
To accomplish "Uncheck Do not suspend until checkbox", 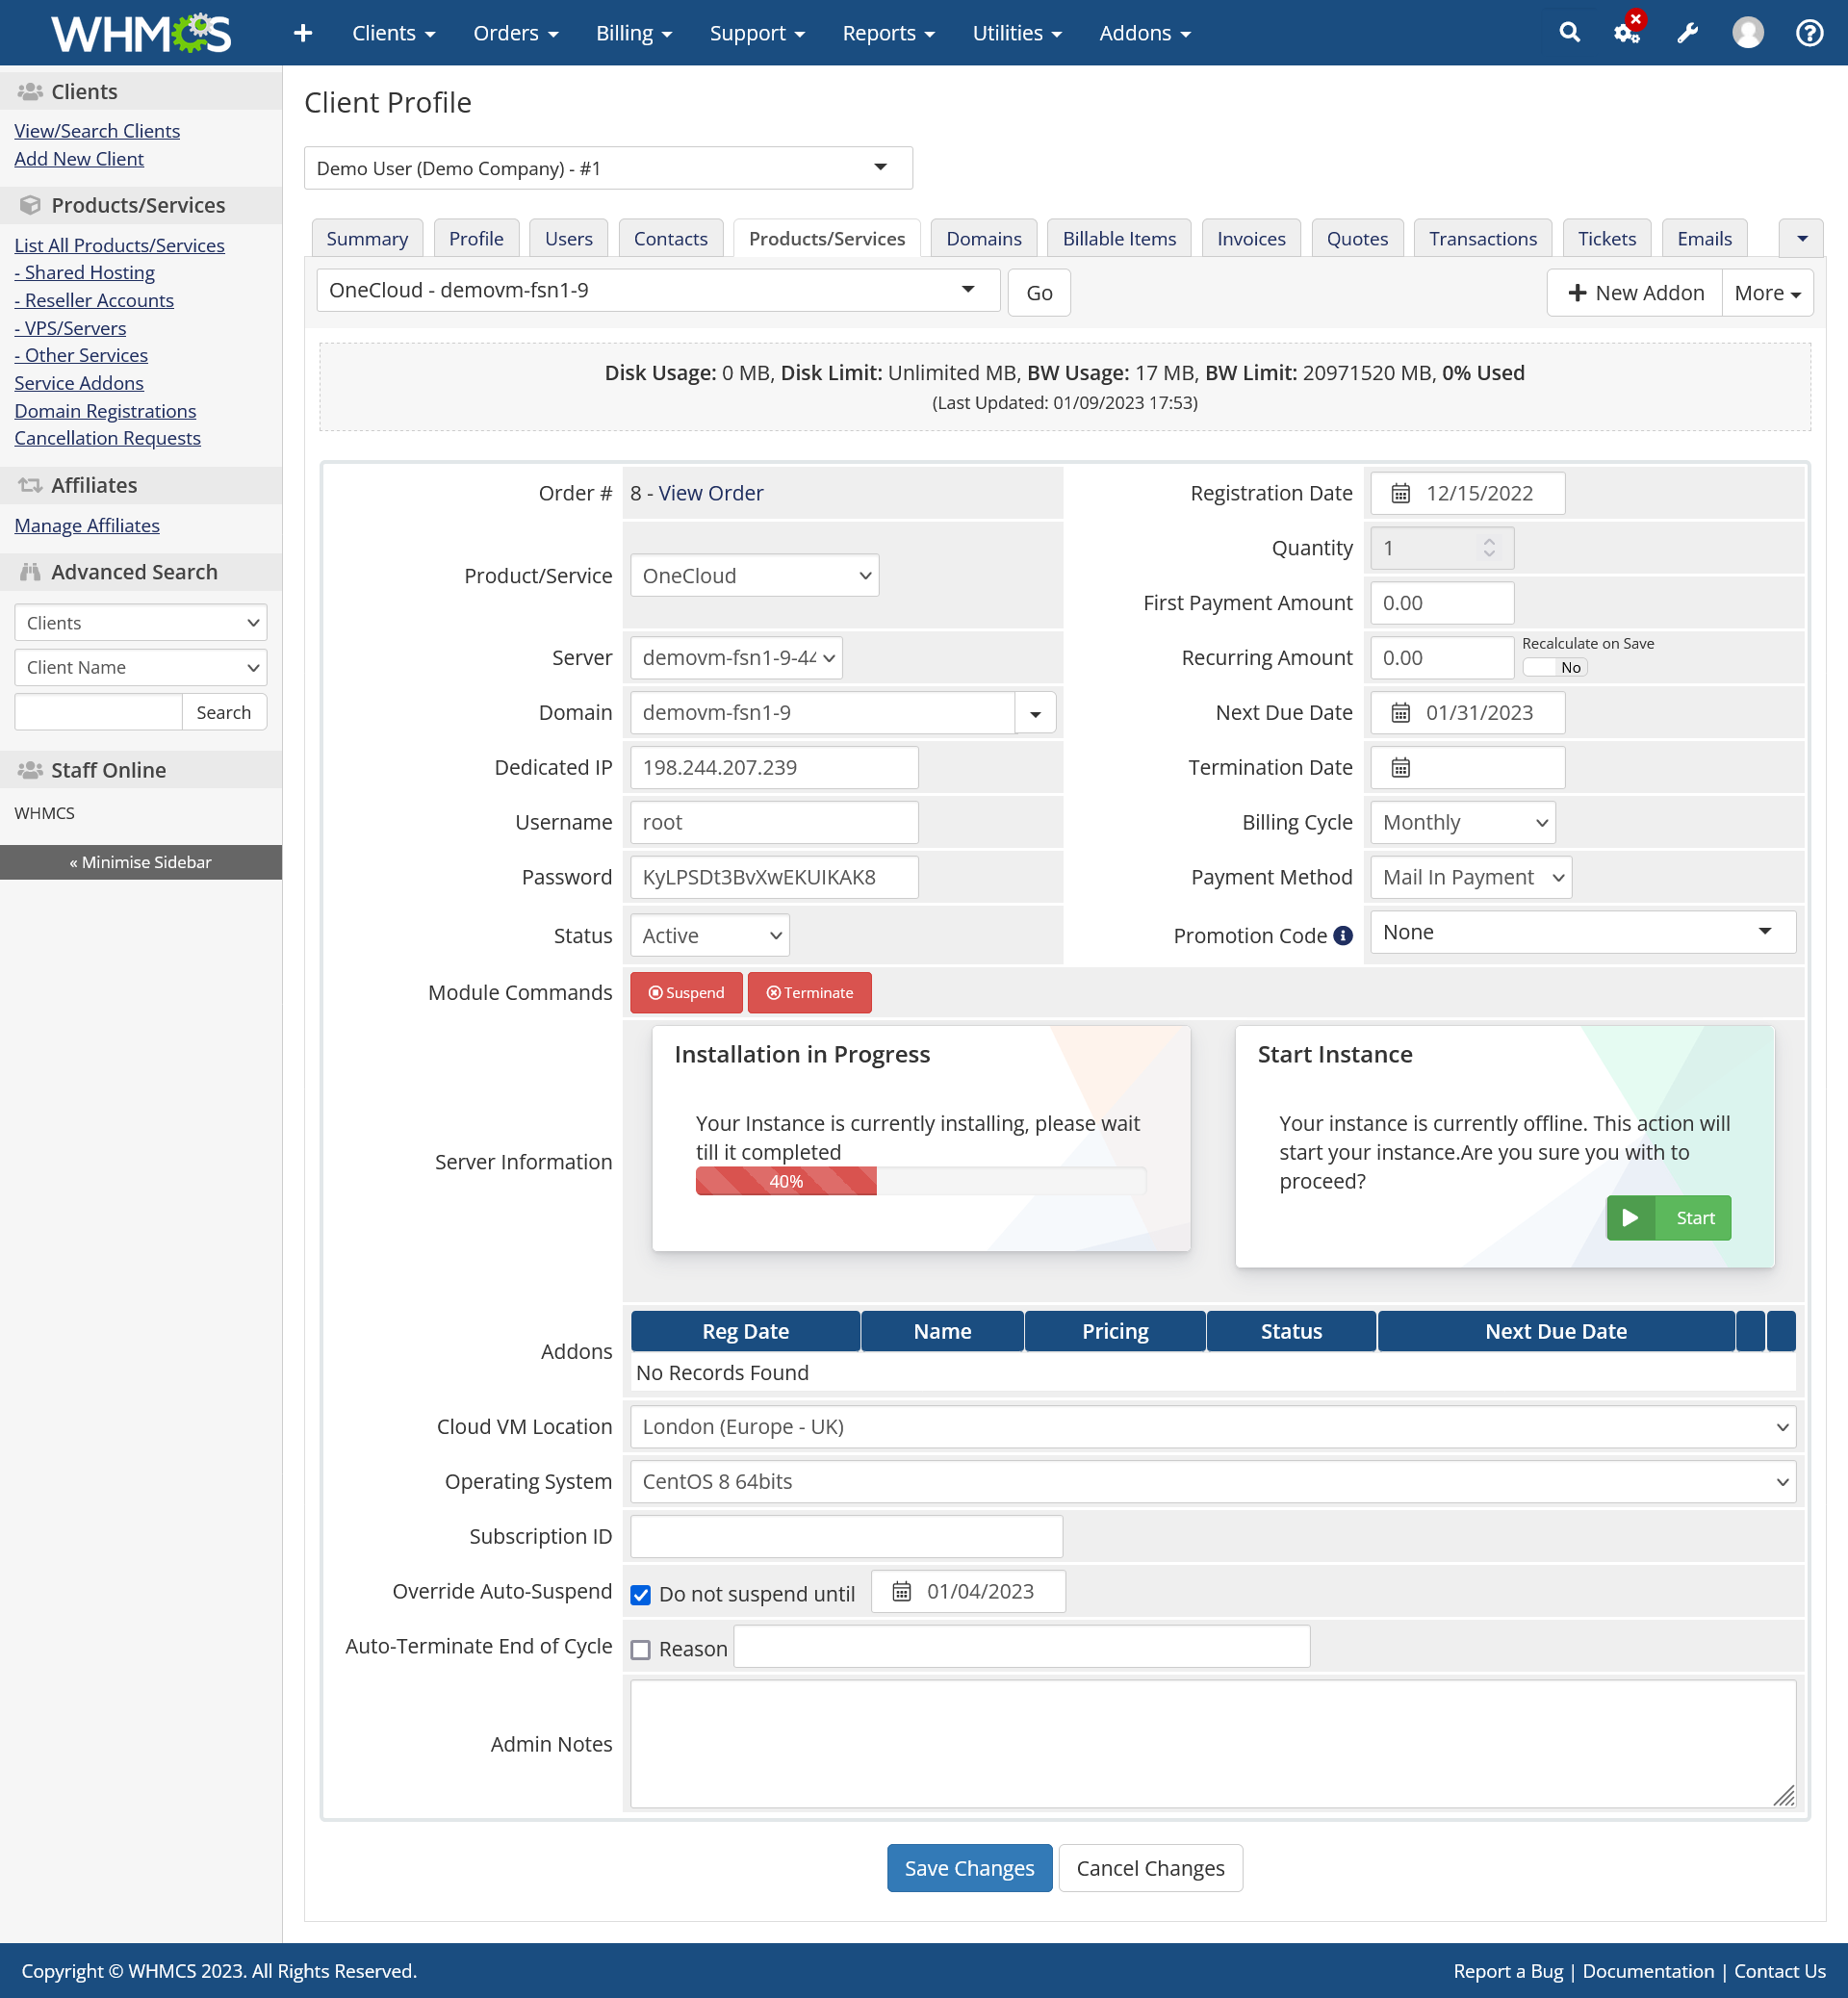I will [x=641, y=1594].
